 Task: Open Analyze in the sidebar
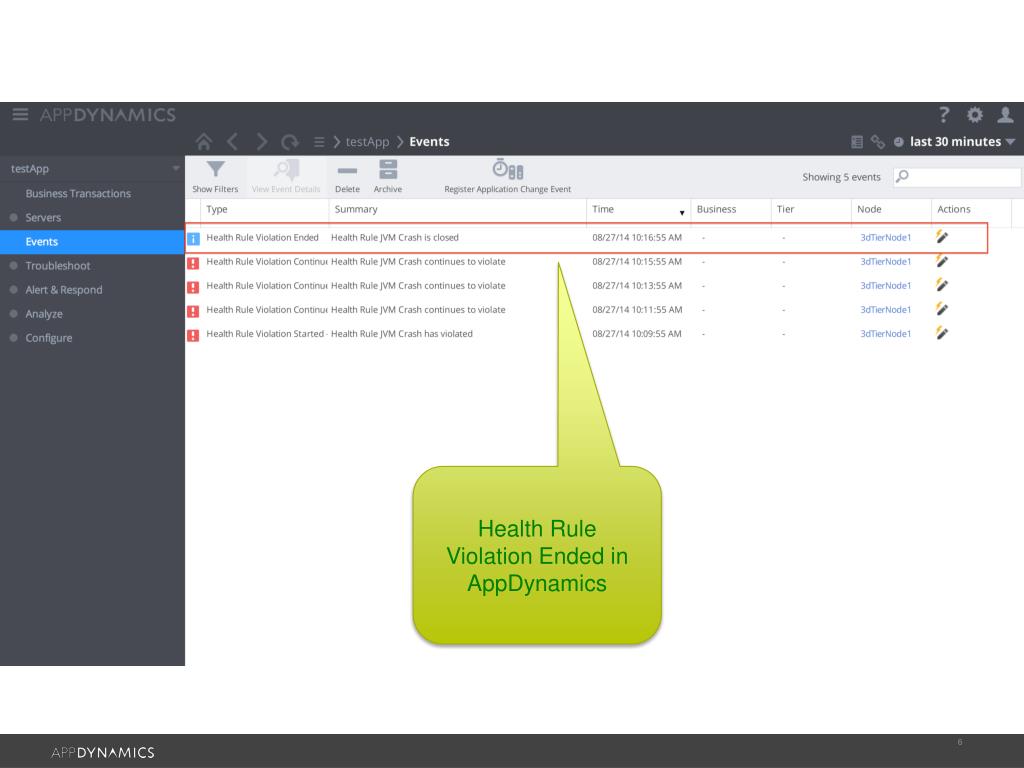click(44, 314)
